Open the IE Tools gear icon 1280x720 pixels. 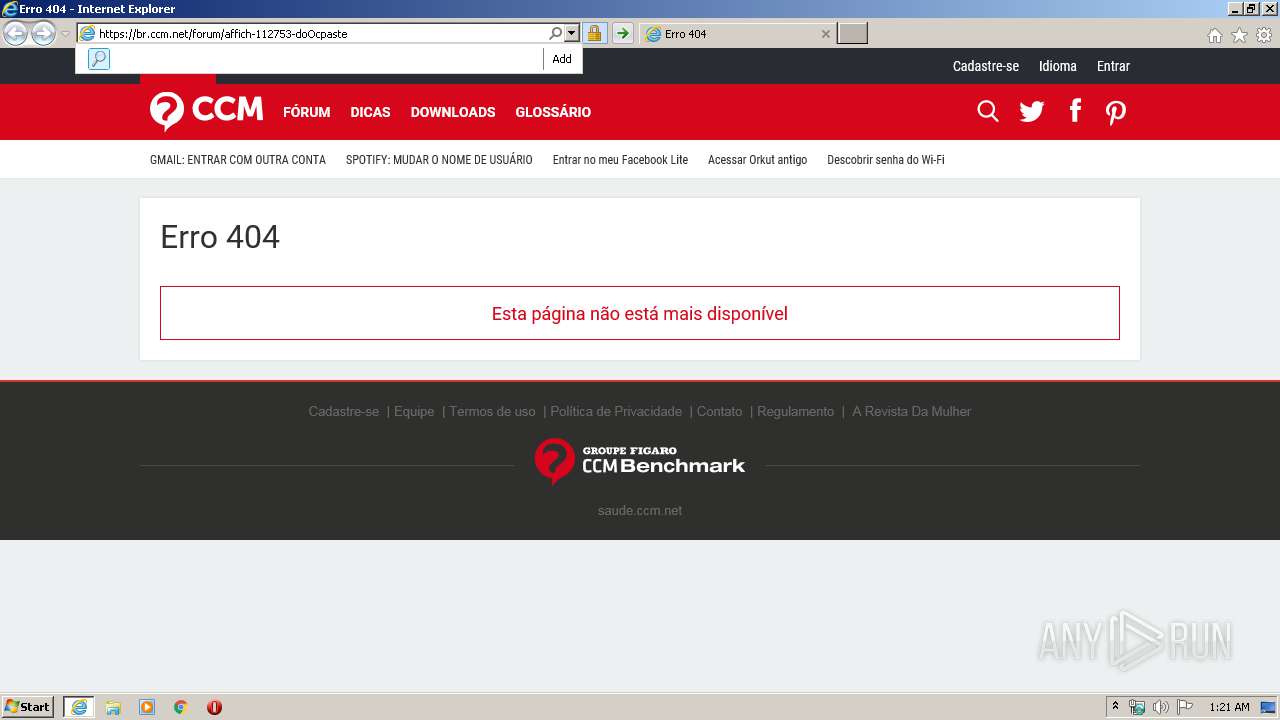(1264, 35)
